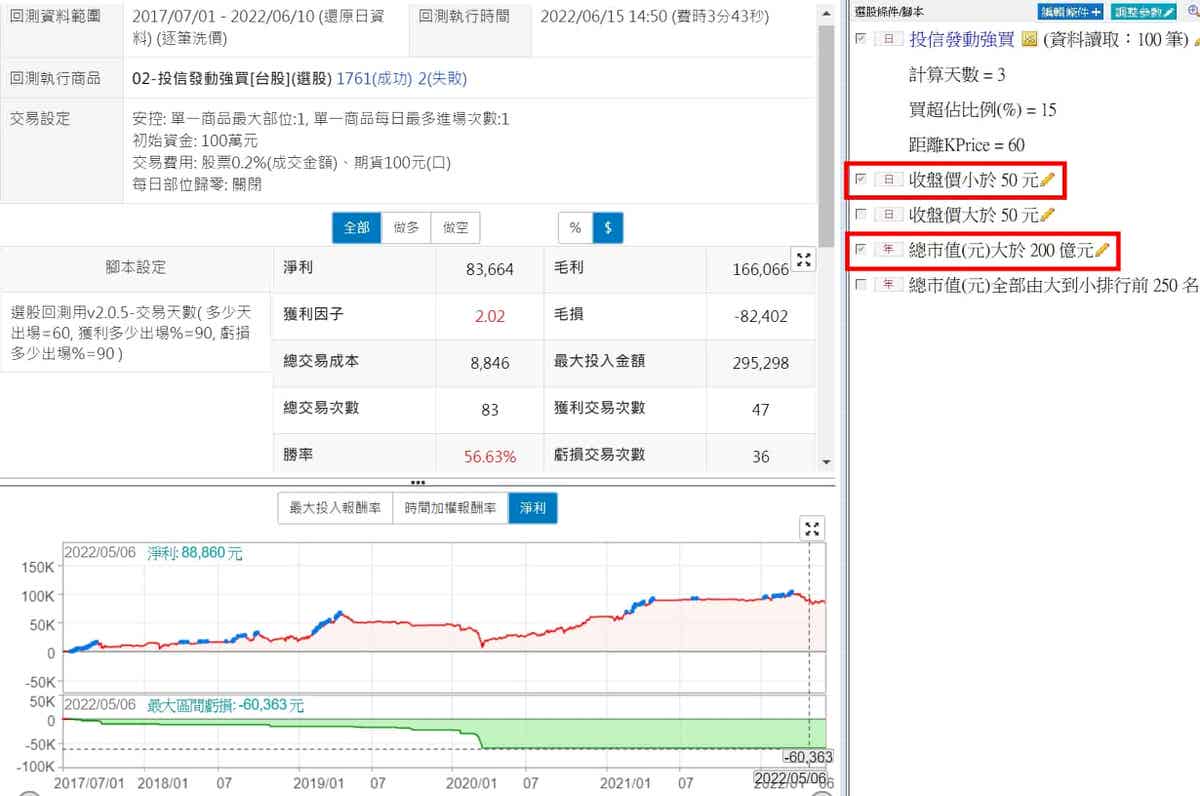
Task: Click pencil icon beside 總市值(元)大於 200 億元
Action: (x=1103, y=250)
